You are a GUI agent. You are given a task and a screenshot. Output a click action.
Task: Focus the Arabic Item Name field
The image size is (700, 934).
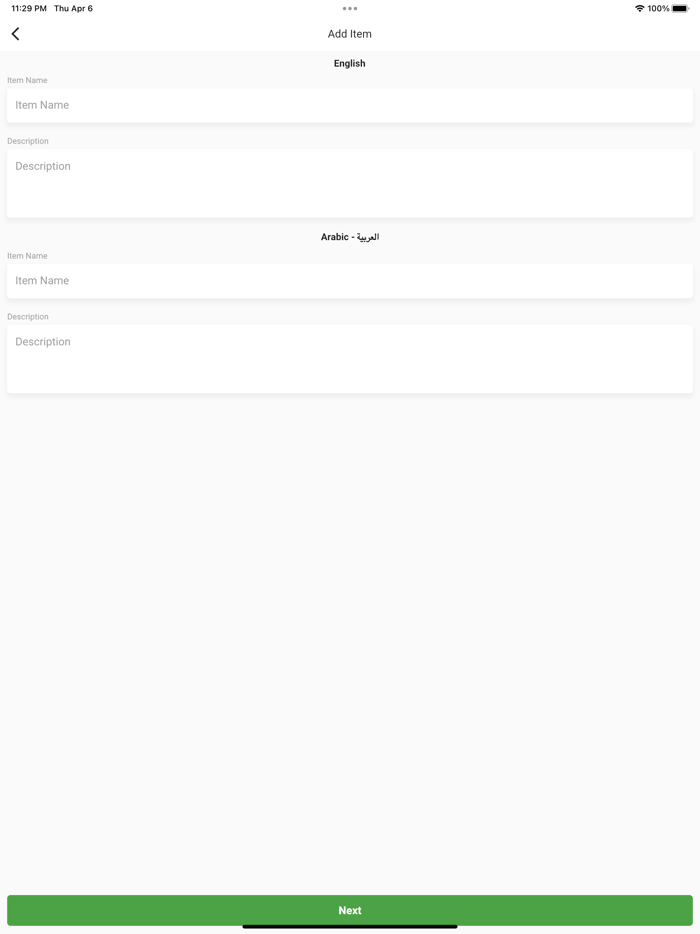coord(350,281)
